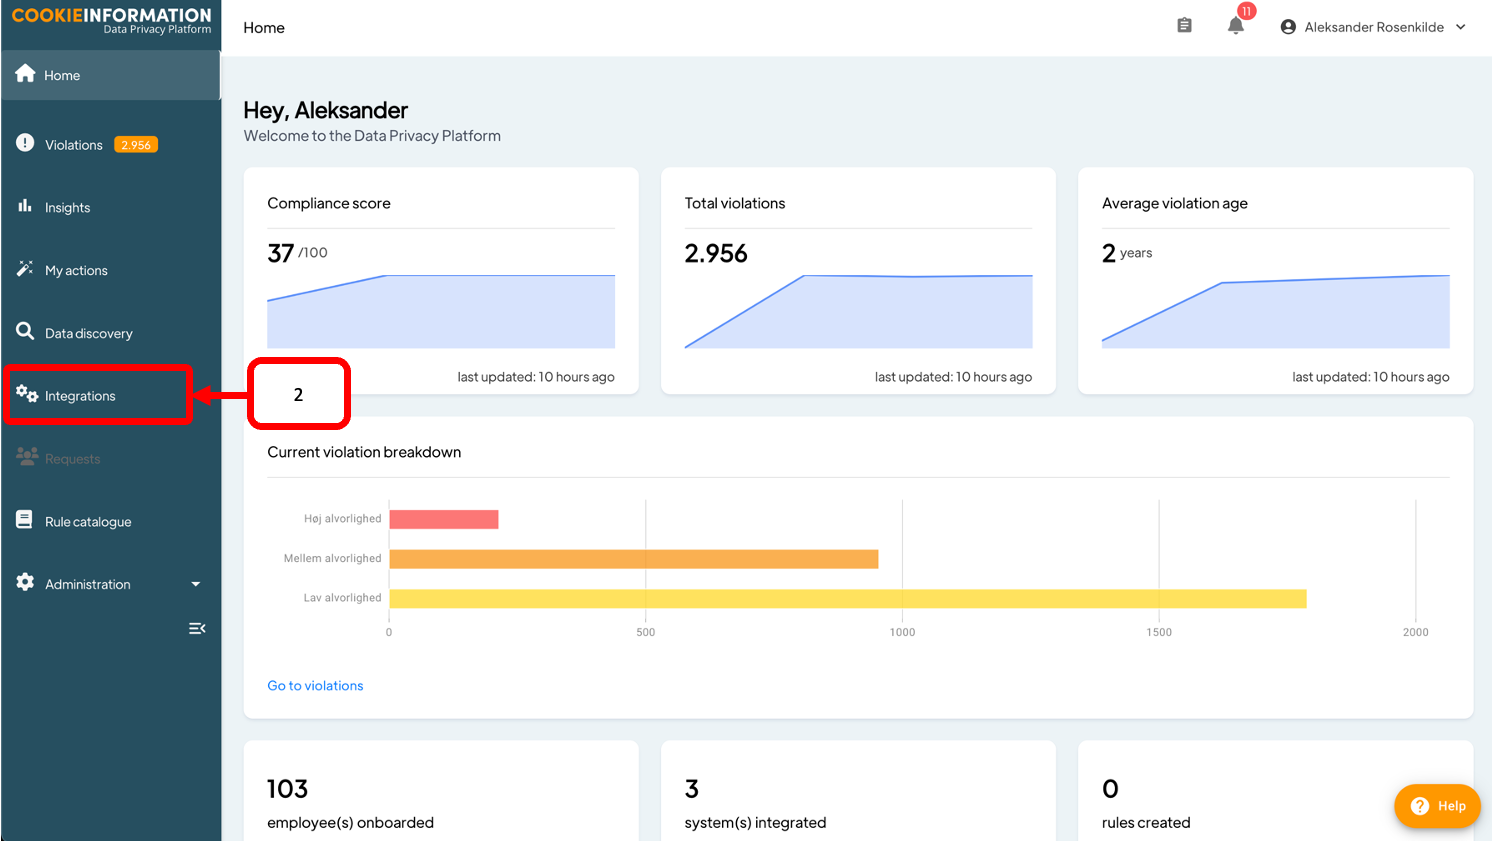Click the clipboard icon in top bar
Screen dimensions: 1492x841
(1184, 26)
